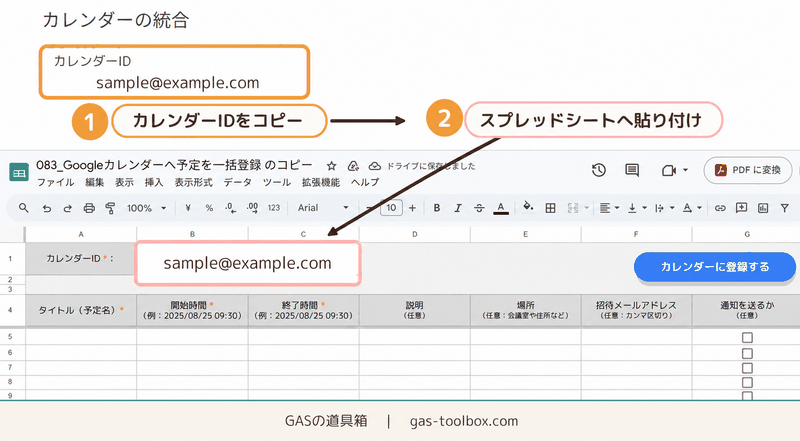This screenshot has width=800, height=441.
Task: Open the データ menu
Action: [x=237, y=182]
